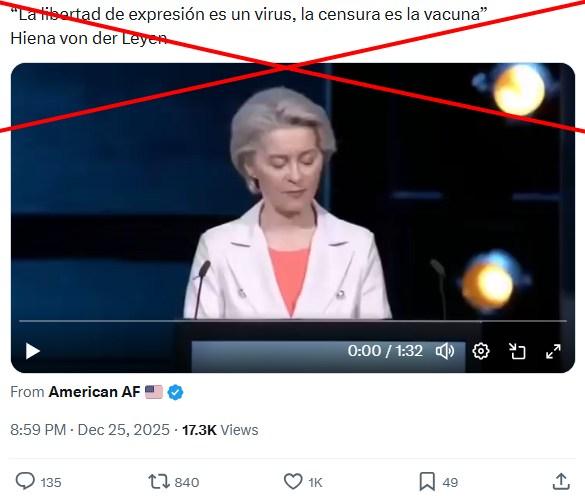Open the 135 replies count
Screen dimensions: 585x496
[51, 482]
